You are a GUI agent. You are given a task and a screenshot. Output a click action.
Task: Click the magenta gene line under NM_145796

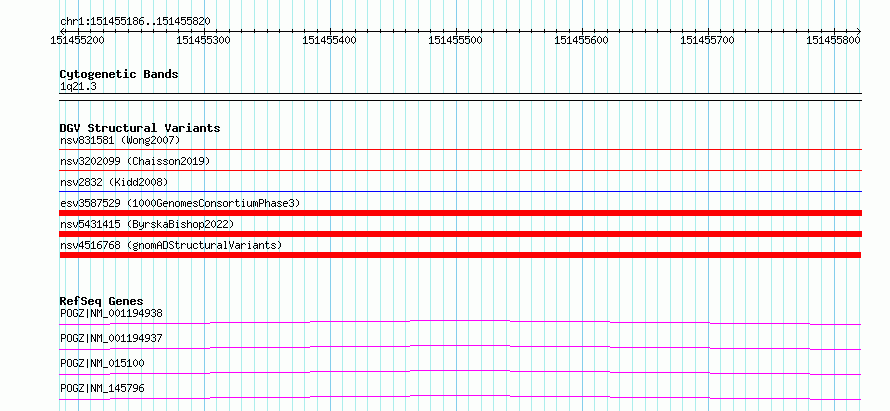pyautogui.click(x=460, y=396)
